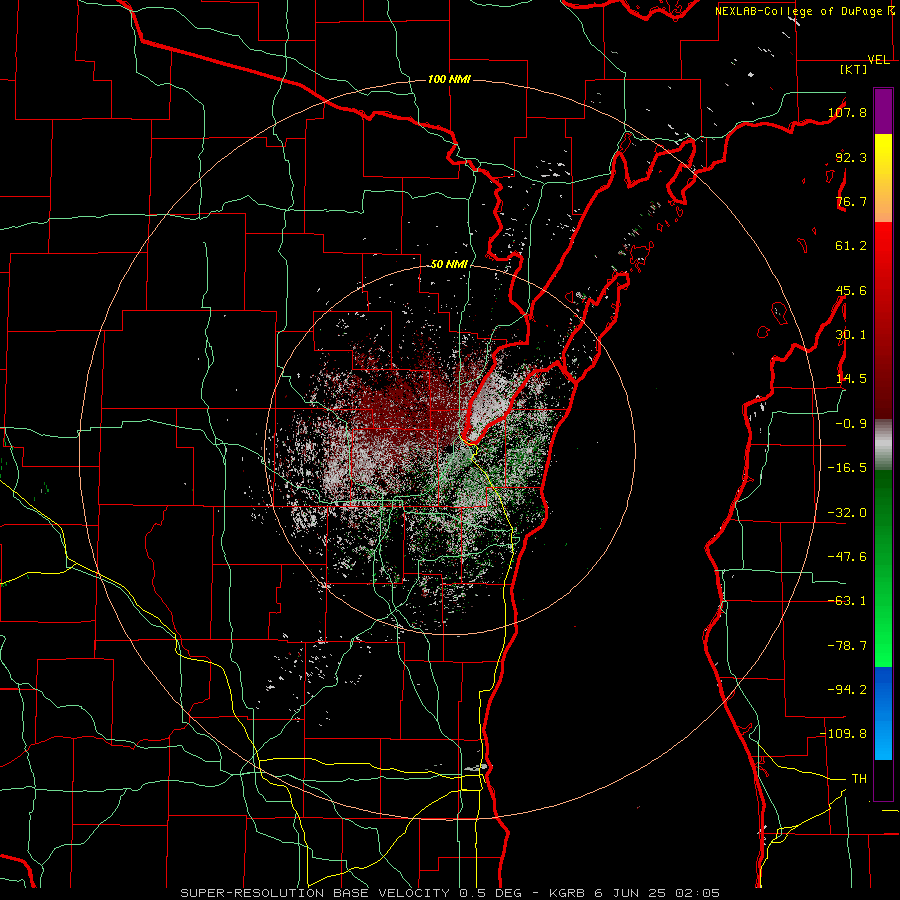Click the -16.5 velocity scale value

(x=847, y=468)
